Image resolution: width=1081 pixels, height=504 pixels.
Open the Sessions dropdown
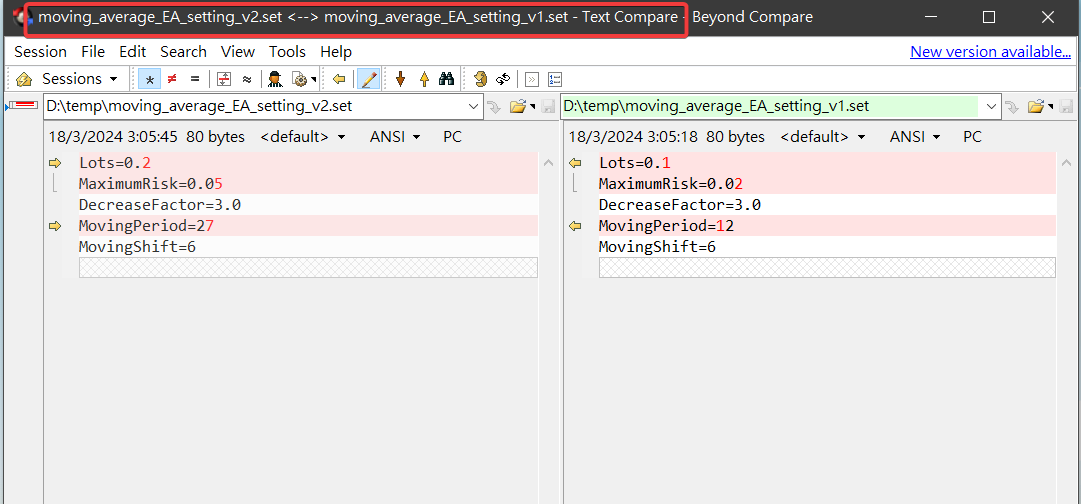point(79,79)
